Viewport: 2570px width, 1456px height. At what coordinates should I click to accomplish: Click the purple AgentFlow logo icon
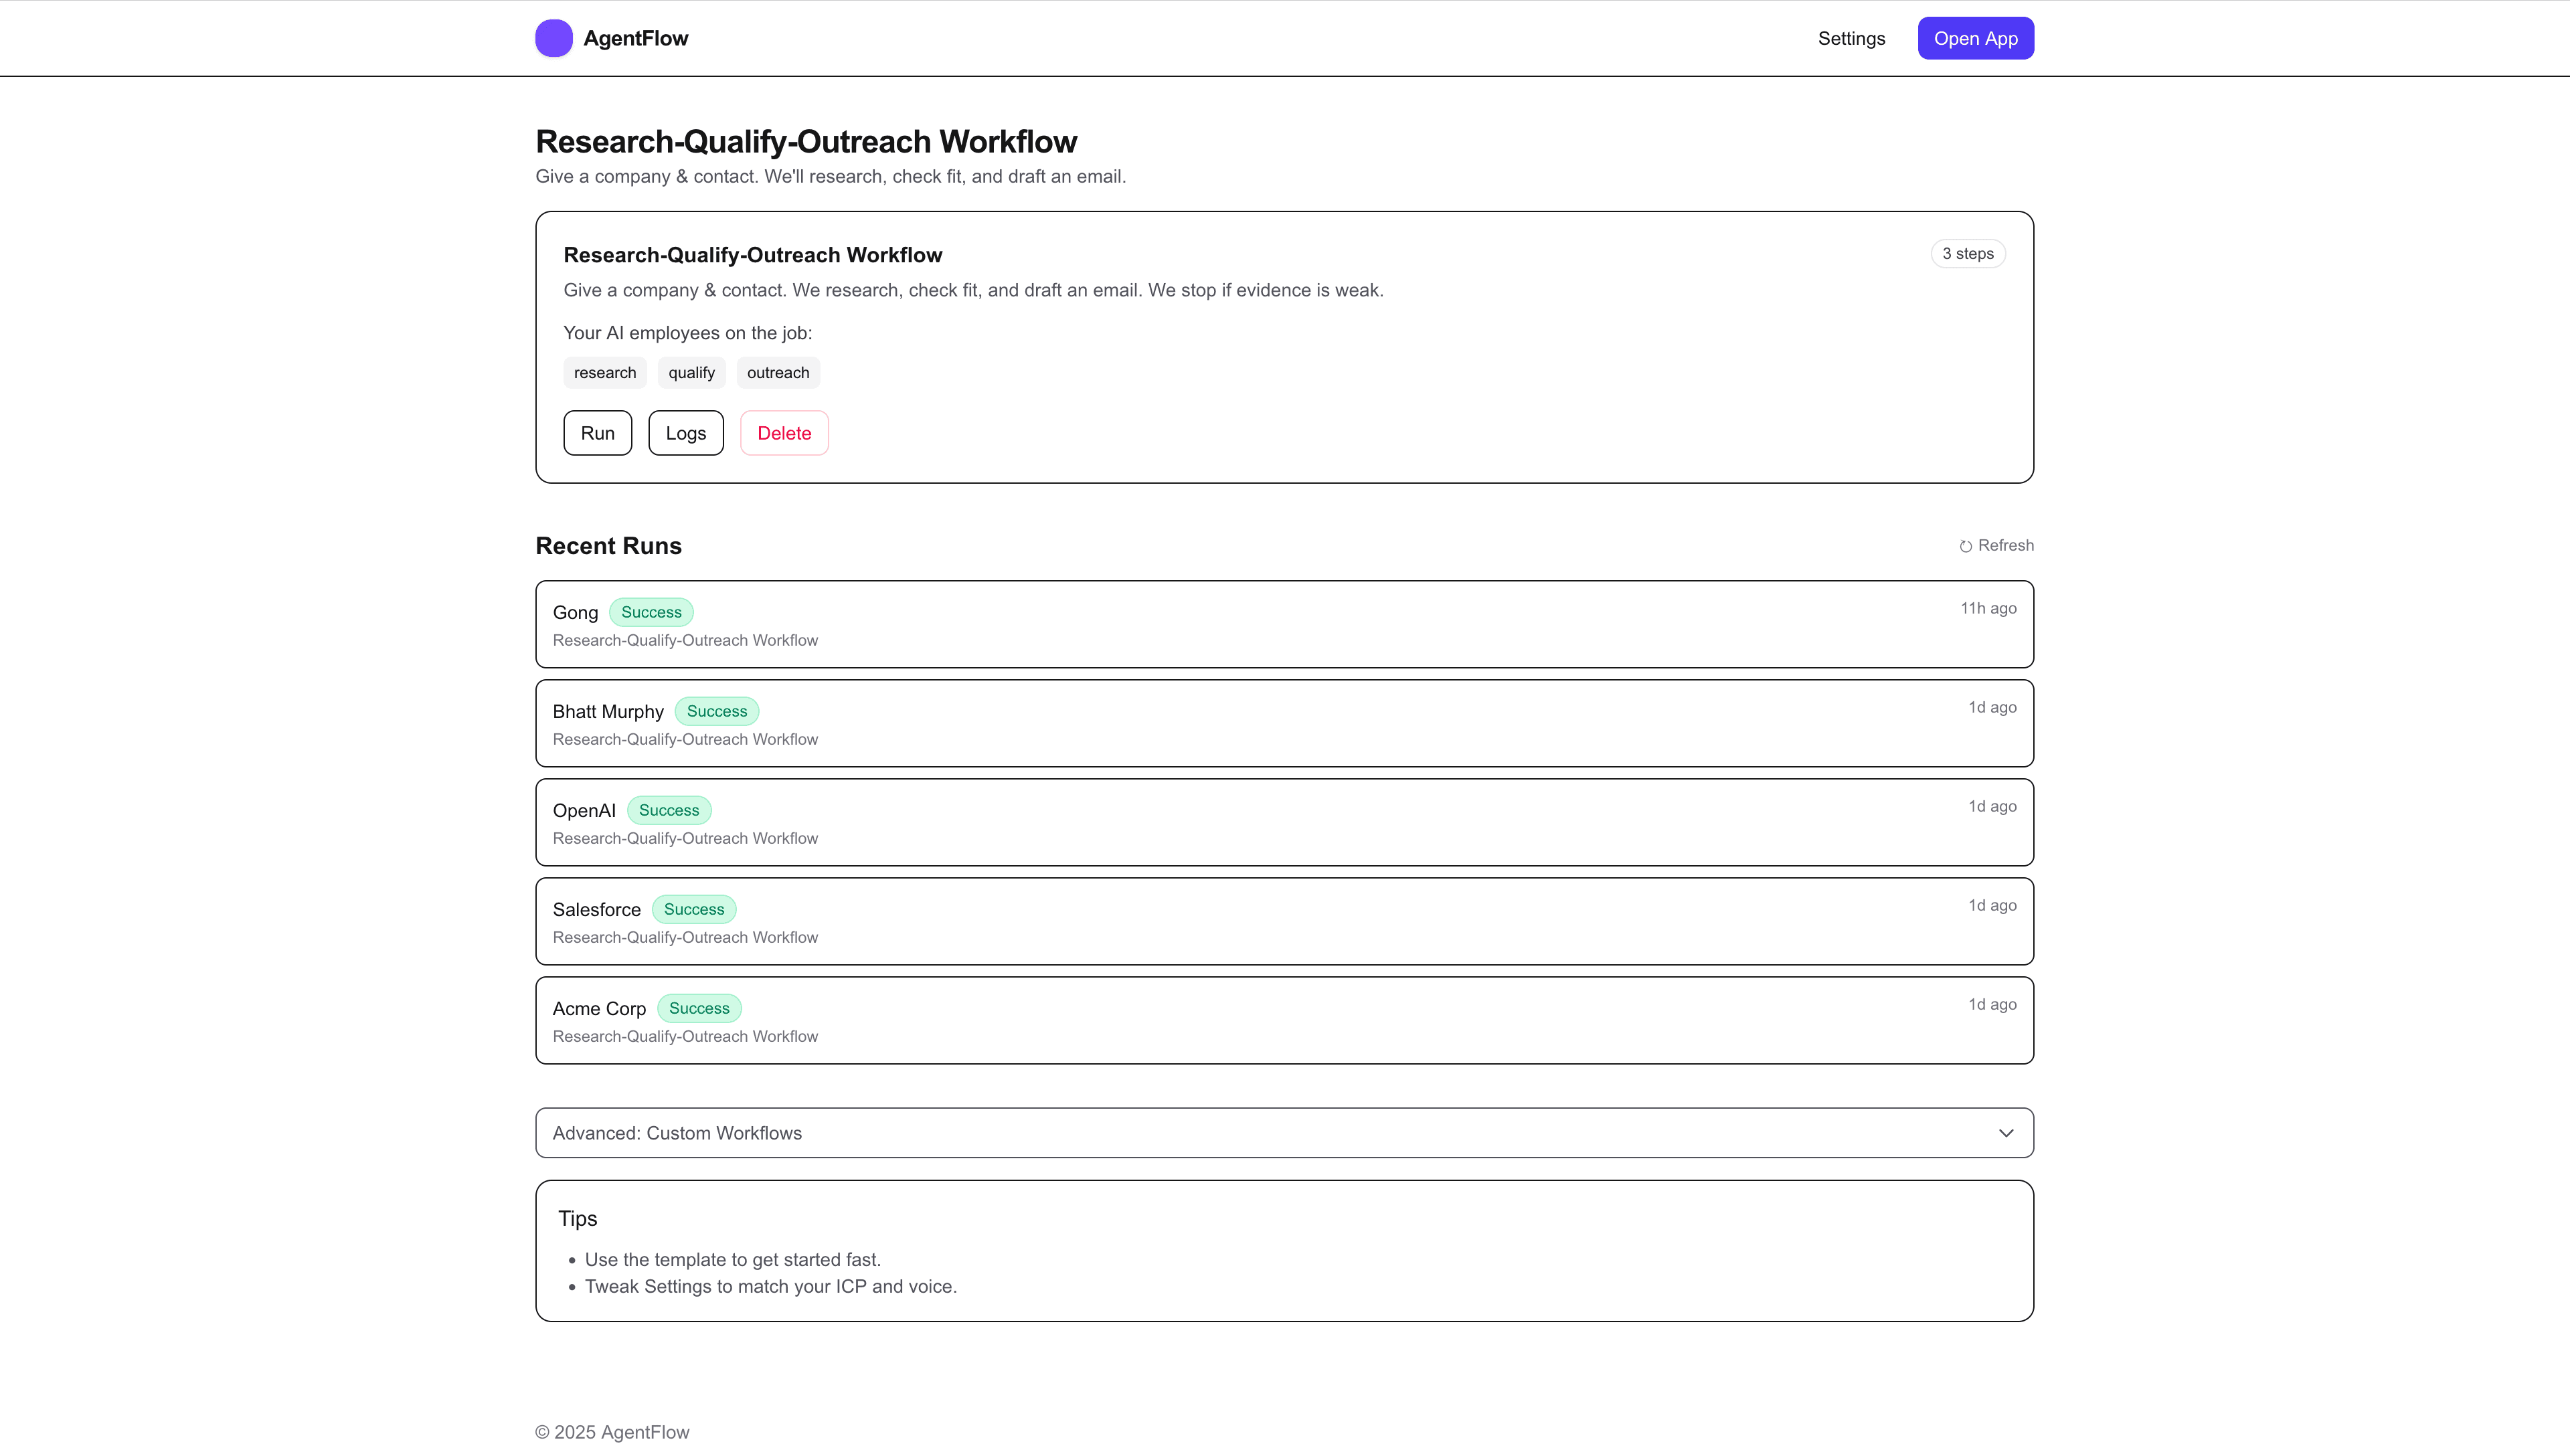(553, 38)
